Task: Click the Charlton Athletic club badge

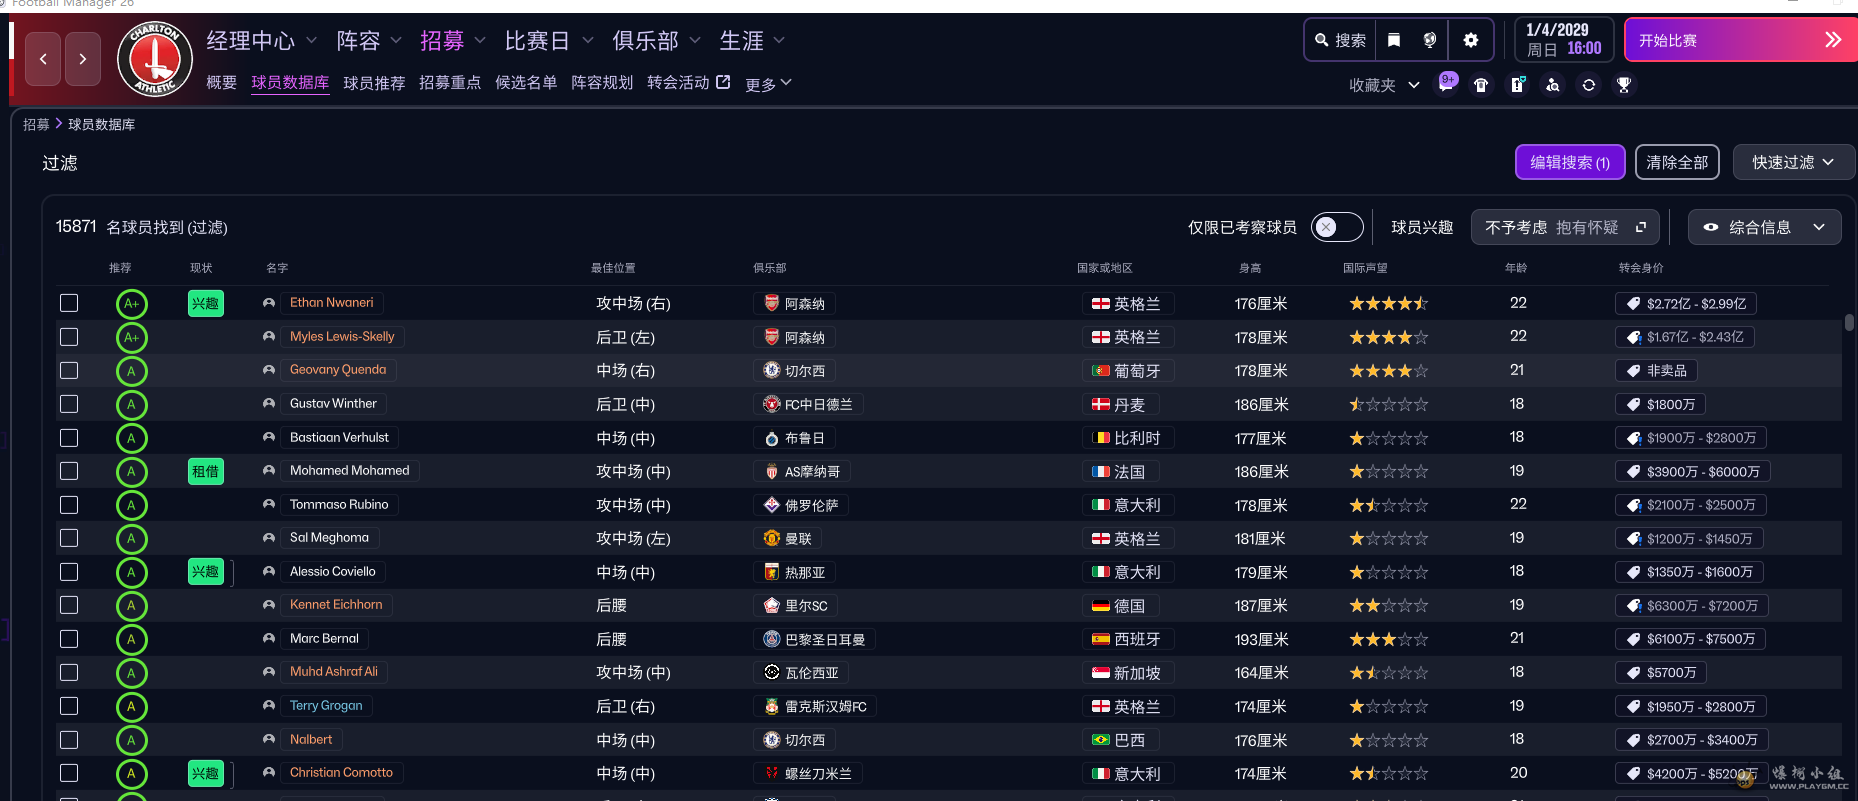Action: [x=155, y=60]
